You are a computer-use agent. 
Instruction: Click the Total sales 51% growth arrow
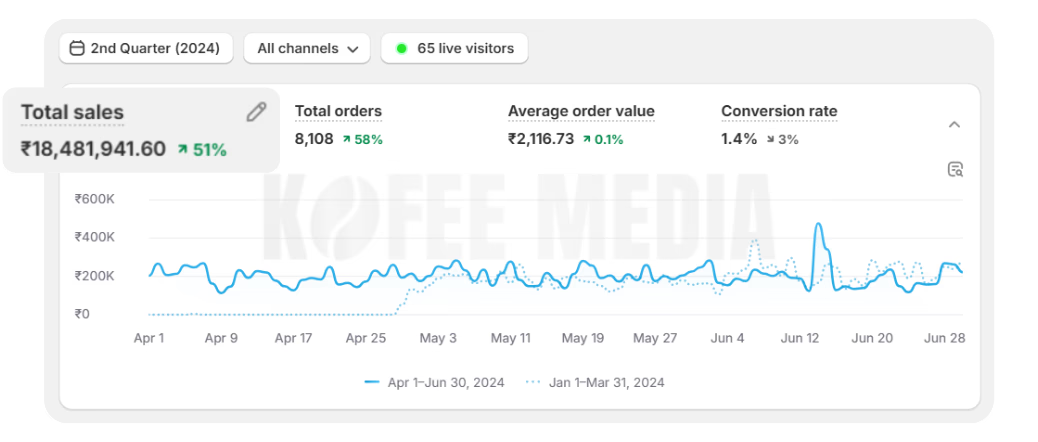point(183,150)
